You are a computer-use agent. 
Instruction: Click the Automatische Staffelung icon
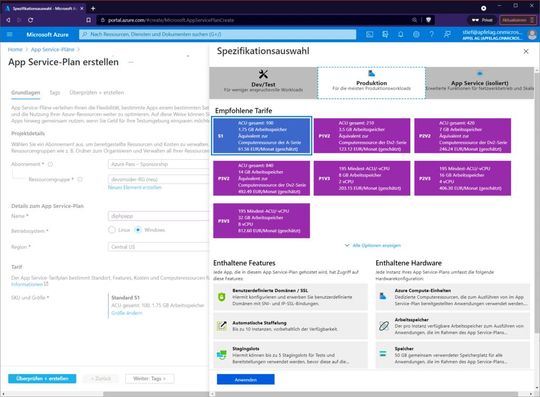pos(222,325)
